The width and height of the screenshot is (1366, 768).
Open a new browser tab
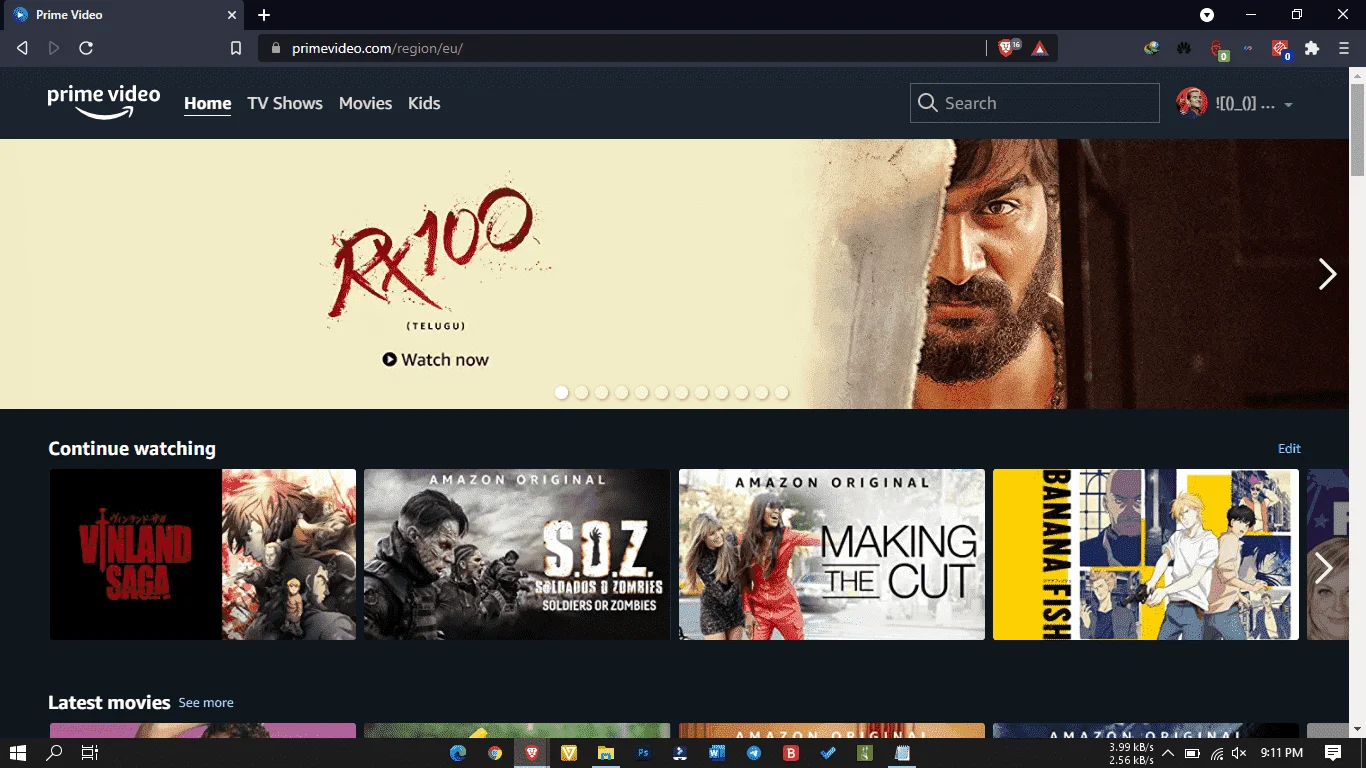pos(264,15)
